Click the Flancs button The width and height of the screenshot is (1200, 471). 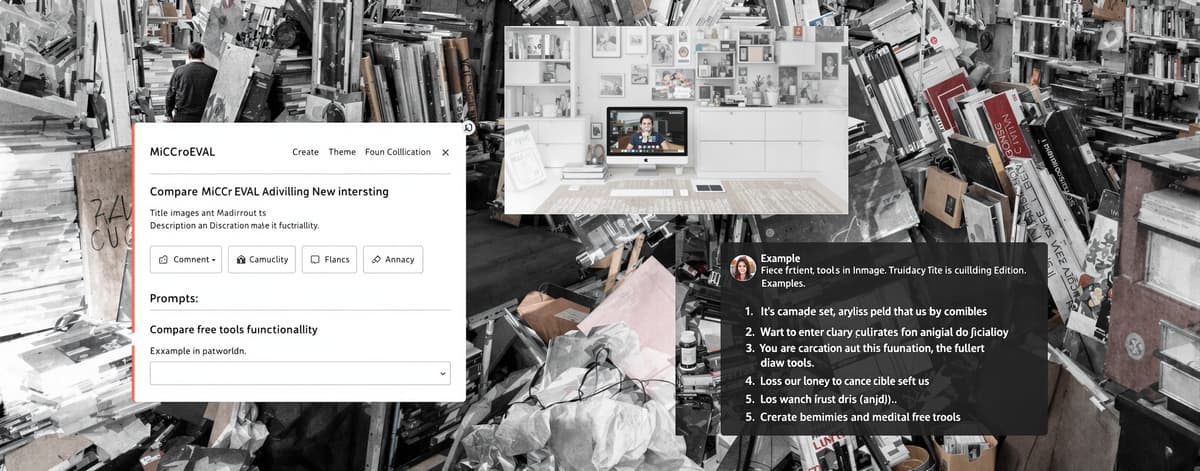[x=329, y=260]
